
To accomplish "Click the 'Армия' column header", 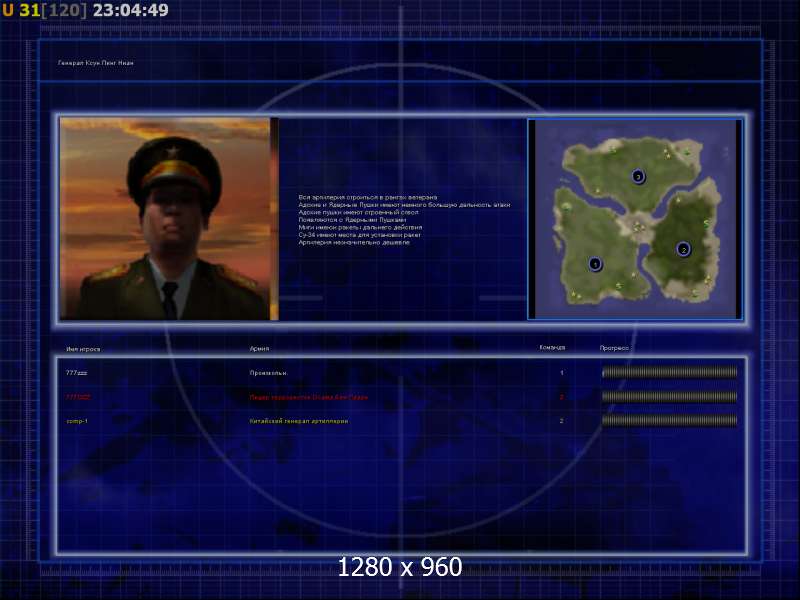I will 259,349.
